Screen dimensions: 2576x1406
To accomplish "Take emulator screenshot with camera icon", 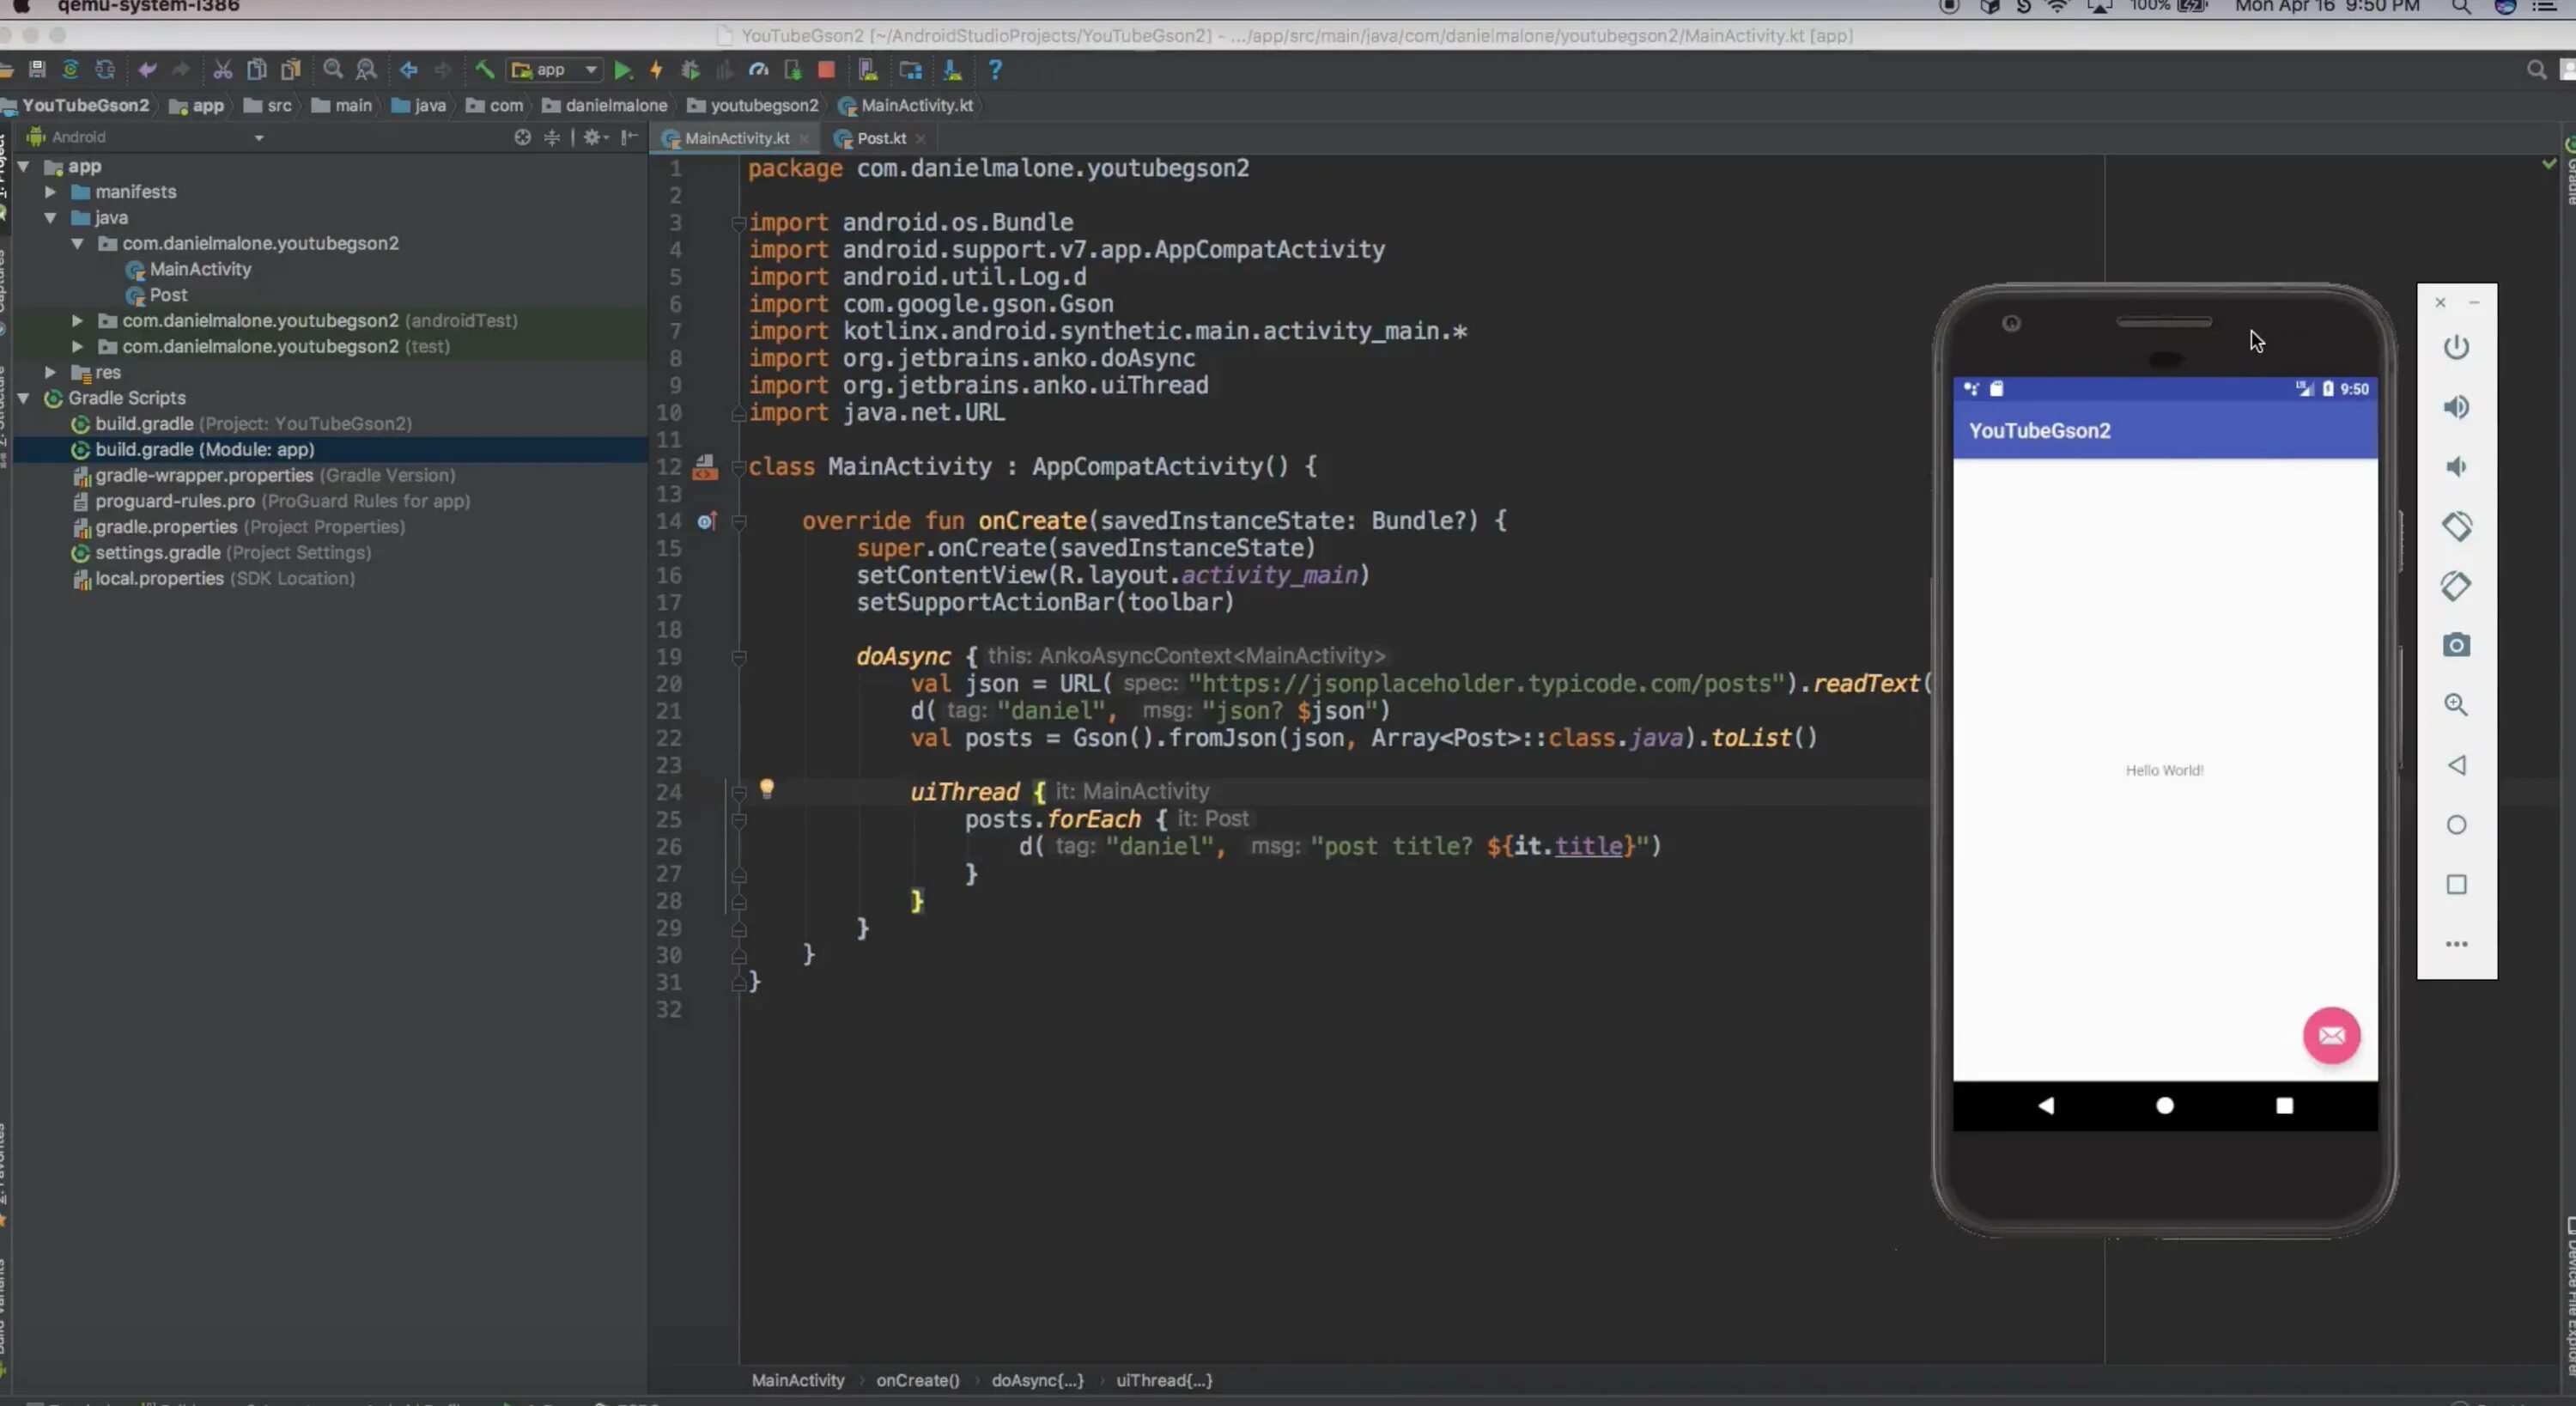I will 2456,645.
